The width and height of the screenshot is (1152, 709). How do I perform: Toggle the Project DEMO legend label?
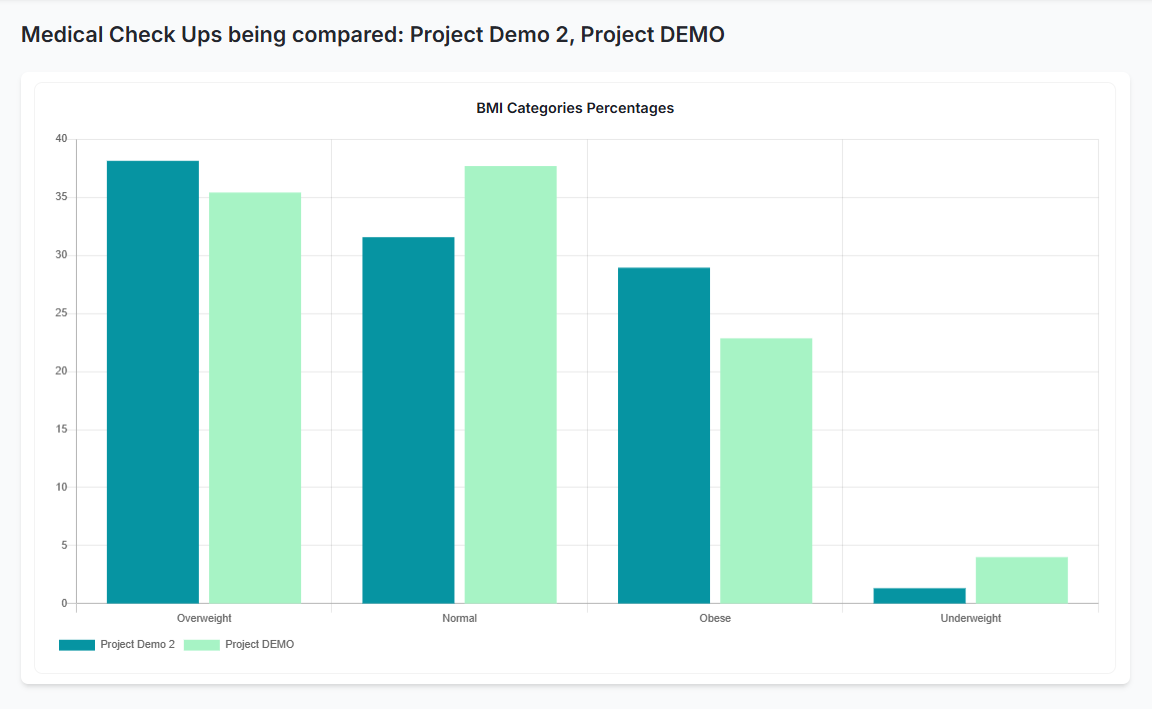pos(260,645)
